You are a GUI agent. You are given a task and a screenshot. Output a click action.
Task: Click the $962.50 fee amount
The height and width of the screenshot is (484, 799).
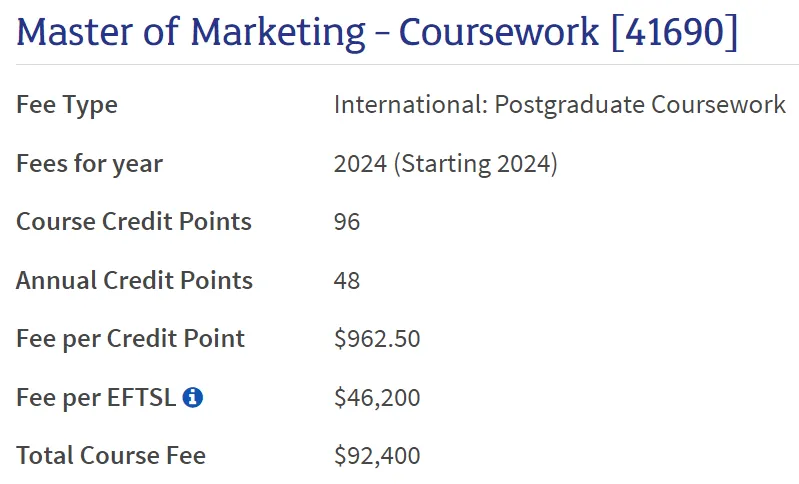[x=377, y=339]
